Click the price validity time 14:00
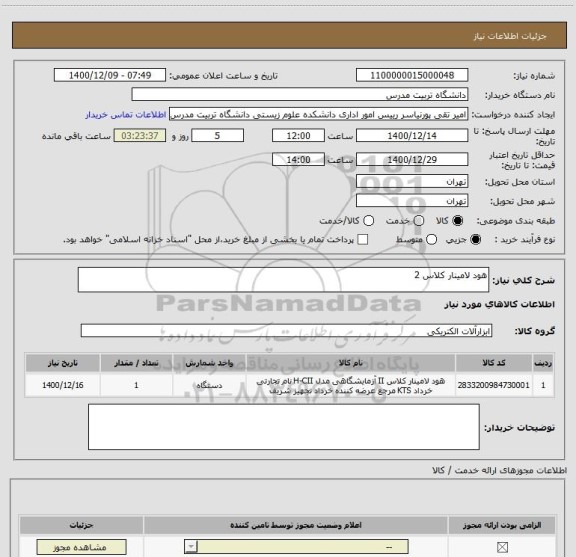Viewport: 576px width, 557px height. (298, 159)
